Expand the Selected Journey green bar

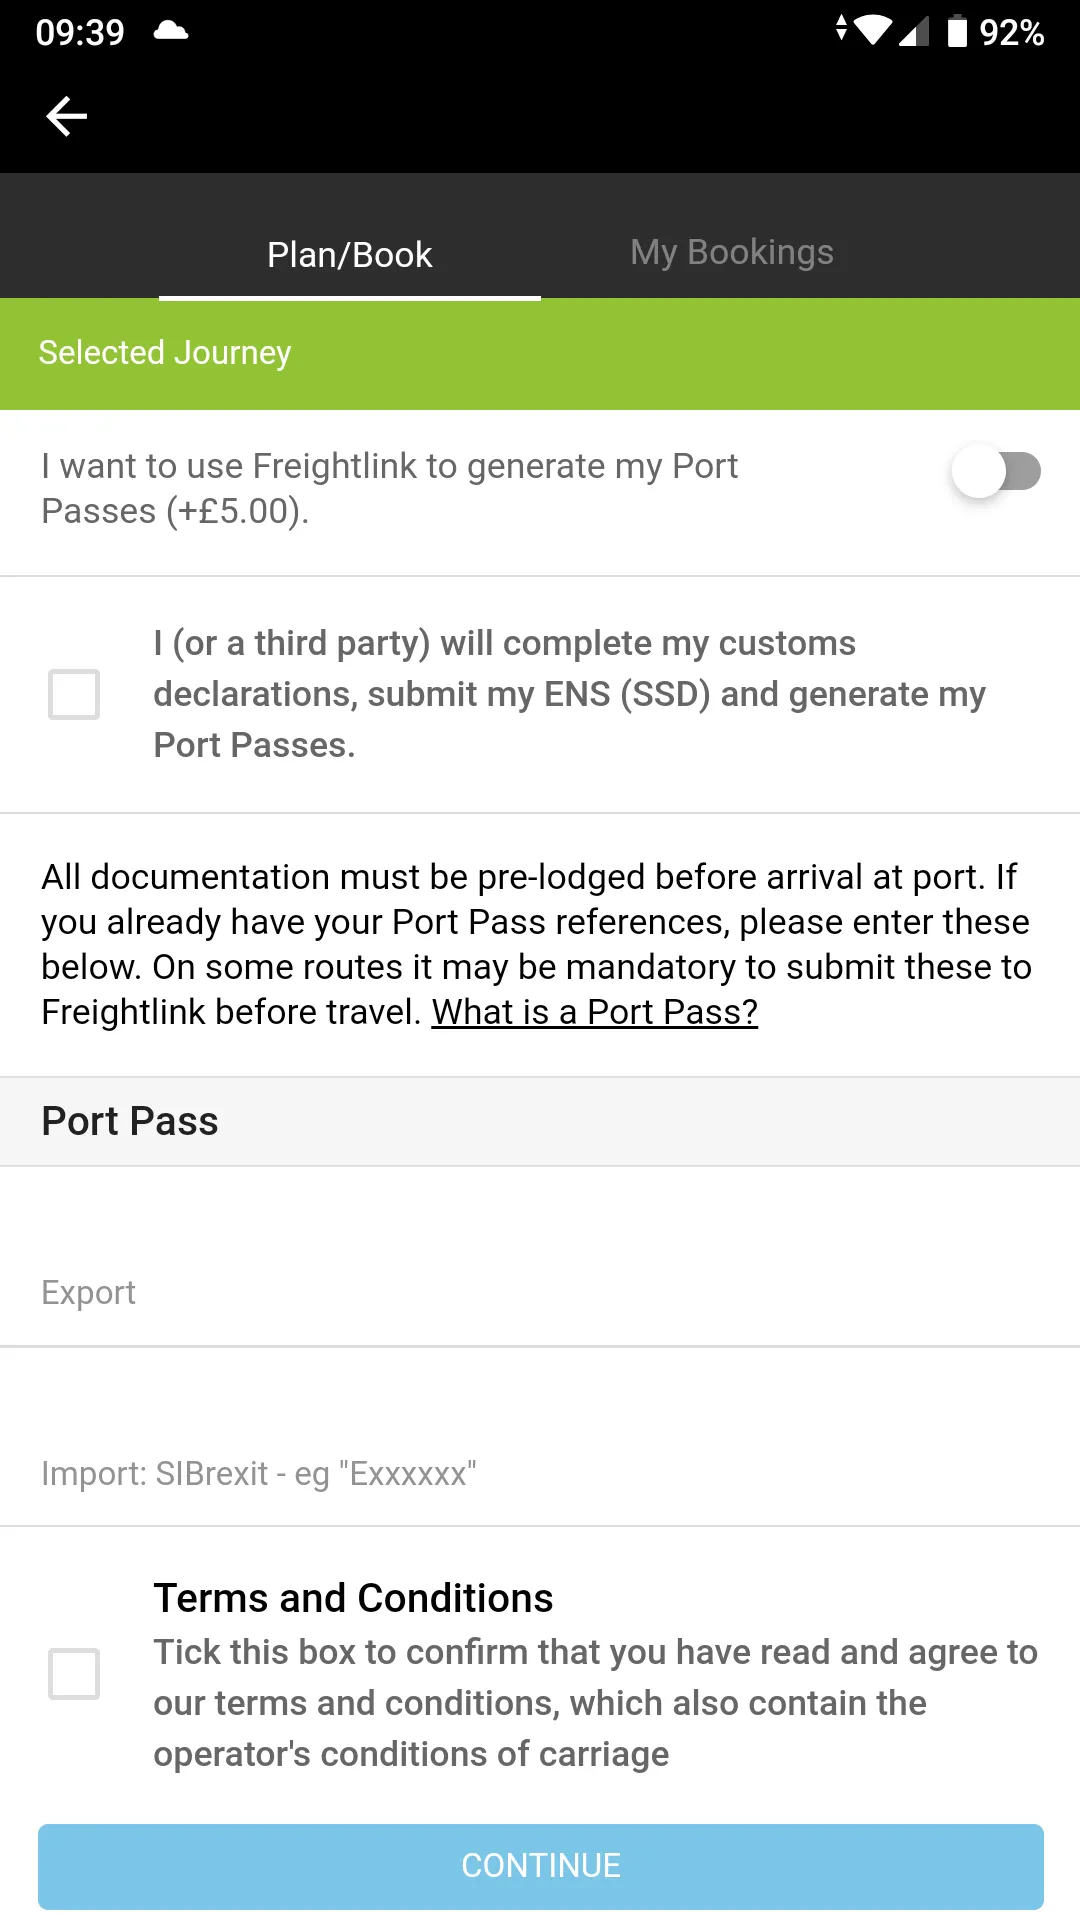click(x=540, y=354)
